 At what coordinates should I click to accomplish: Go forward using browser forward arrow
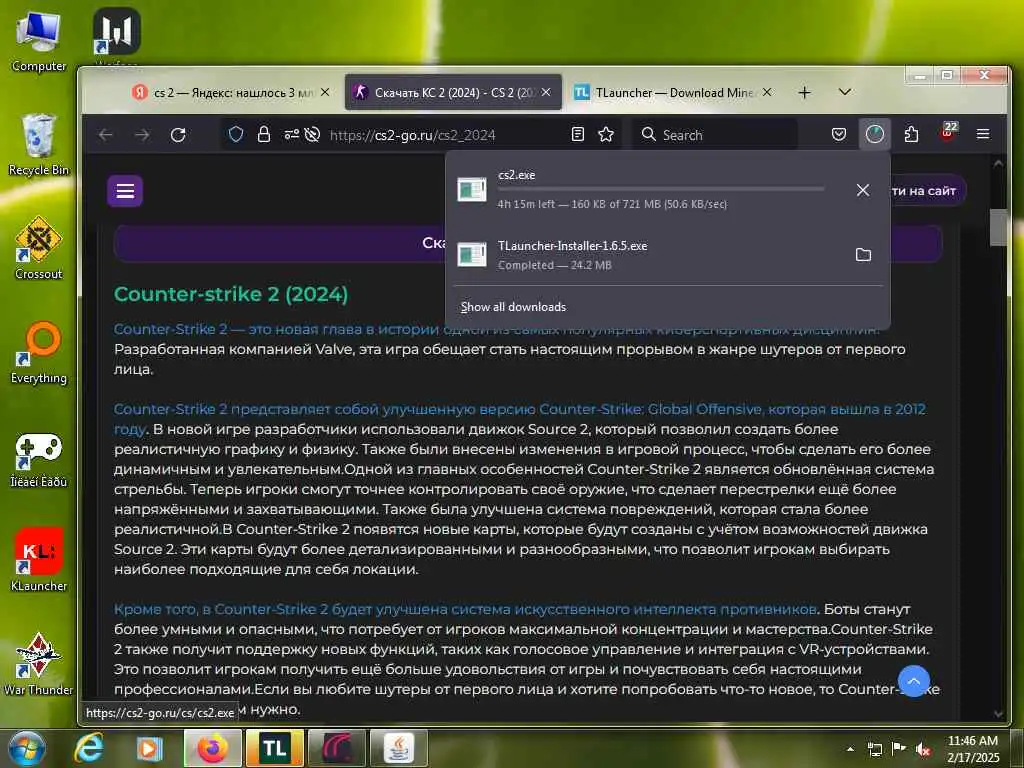tap(142, 135)
